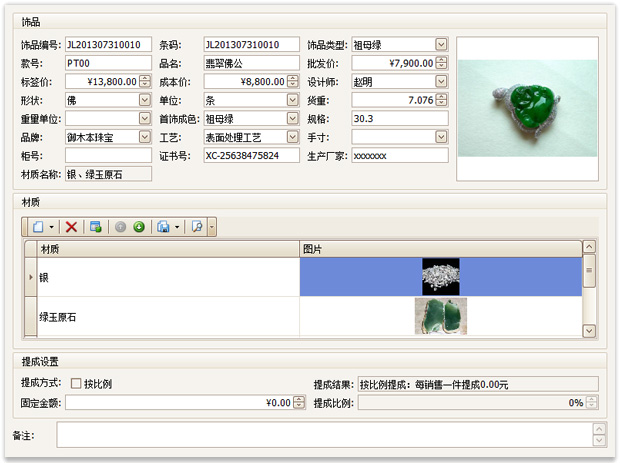Move row down with green arrow icon
Viewport: 620px width, 463px height.
point(139,227)
